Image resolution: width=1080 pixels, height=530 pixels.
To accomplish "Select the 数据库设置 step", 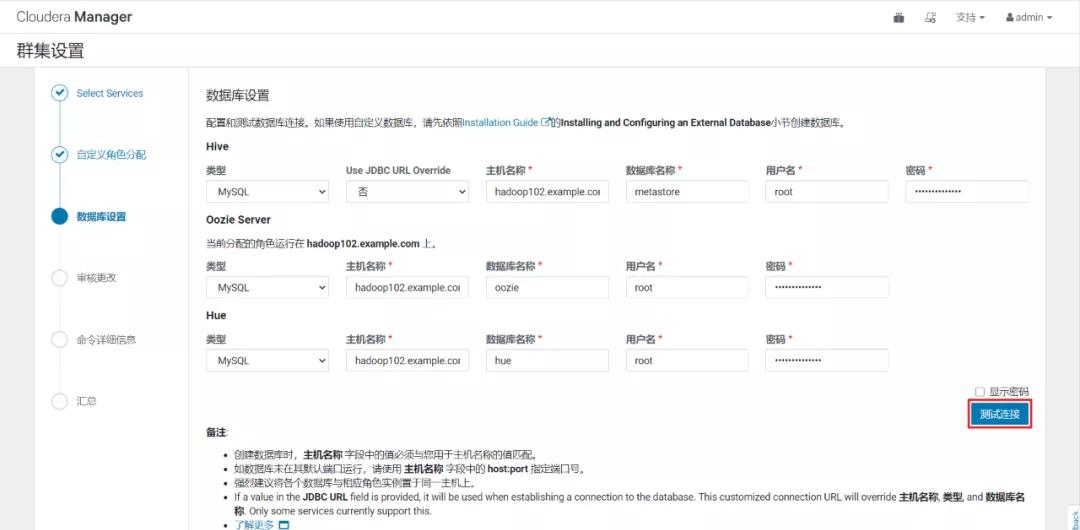I will click(101, 216).
